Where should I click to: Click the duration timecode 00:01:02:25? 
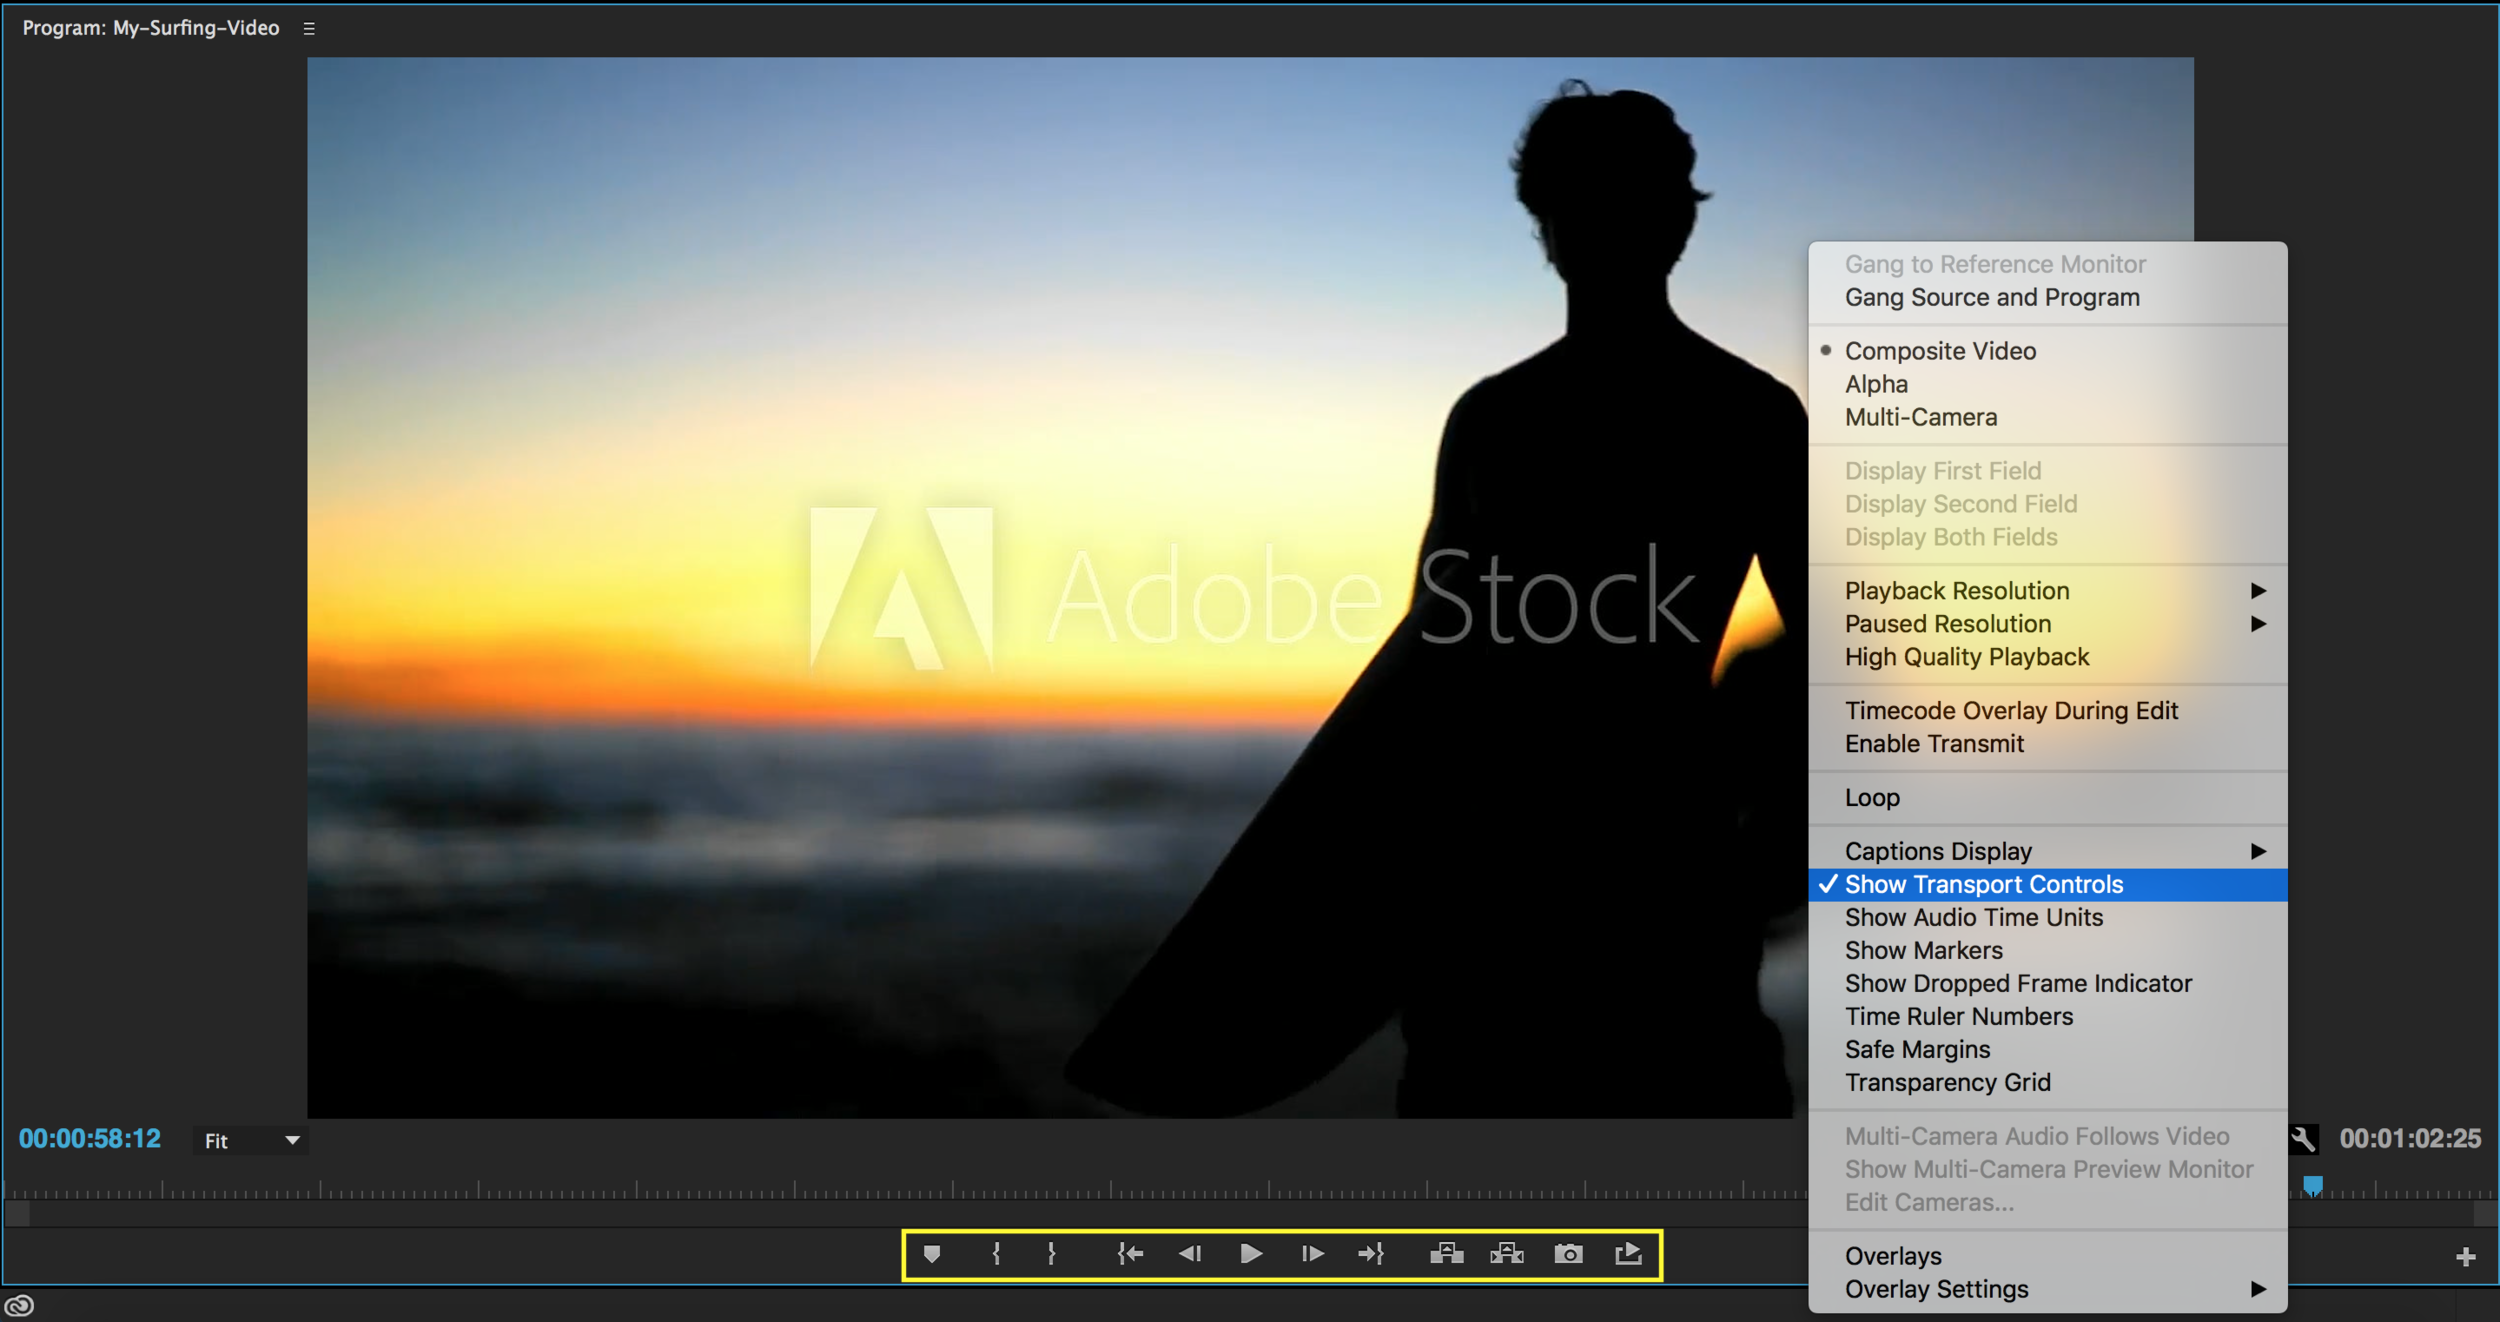click(2410, 1139)
